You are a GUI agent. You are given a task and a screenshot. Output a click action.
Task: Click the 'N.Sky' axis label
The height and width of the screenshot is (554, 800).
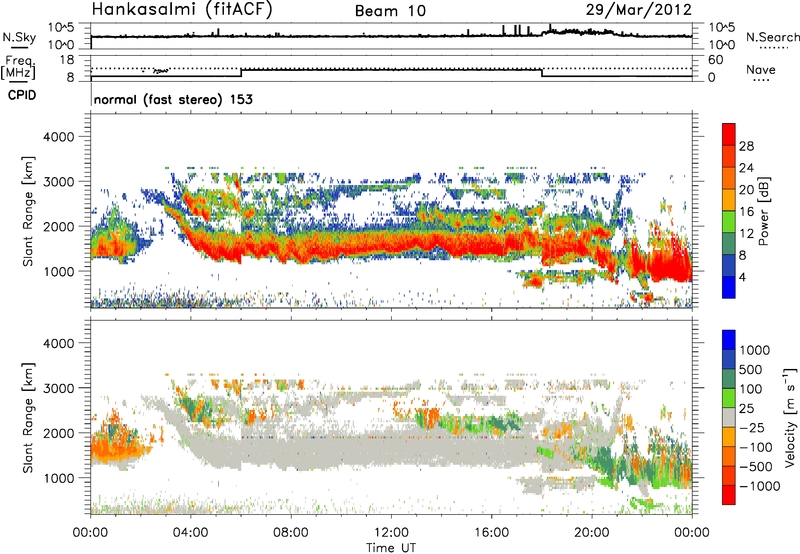[19, 37]
